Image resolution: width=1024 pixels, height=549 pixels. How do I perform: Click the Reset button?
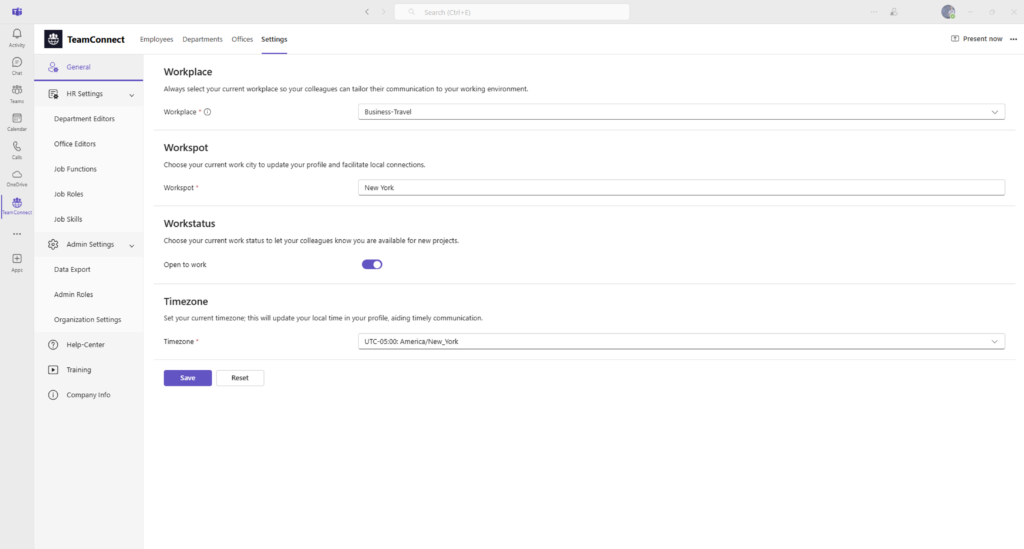click(x=240, y=378)
